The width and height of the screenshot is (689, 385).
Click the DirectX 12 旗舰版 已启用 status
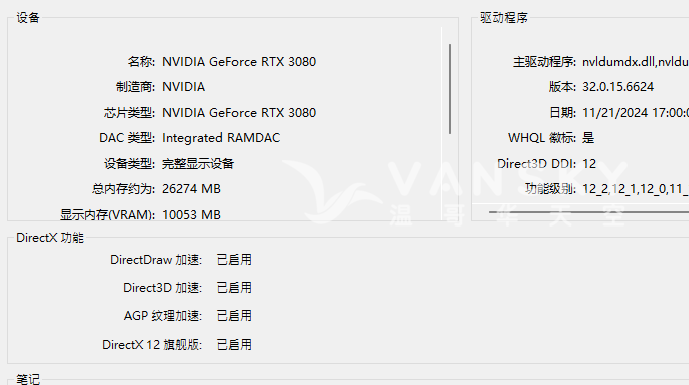[x=234, y=345]
